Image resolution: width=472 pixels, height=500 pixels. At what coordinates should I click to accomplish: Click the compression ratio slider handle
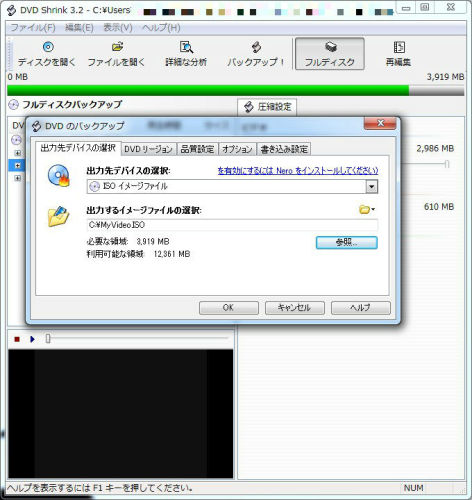(447, 164)
